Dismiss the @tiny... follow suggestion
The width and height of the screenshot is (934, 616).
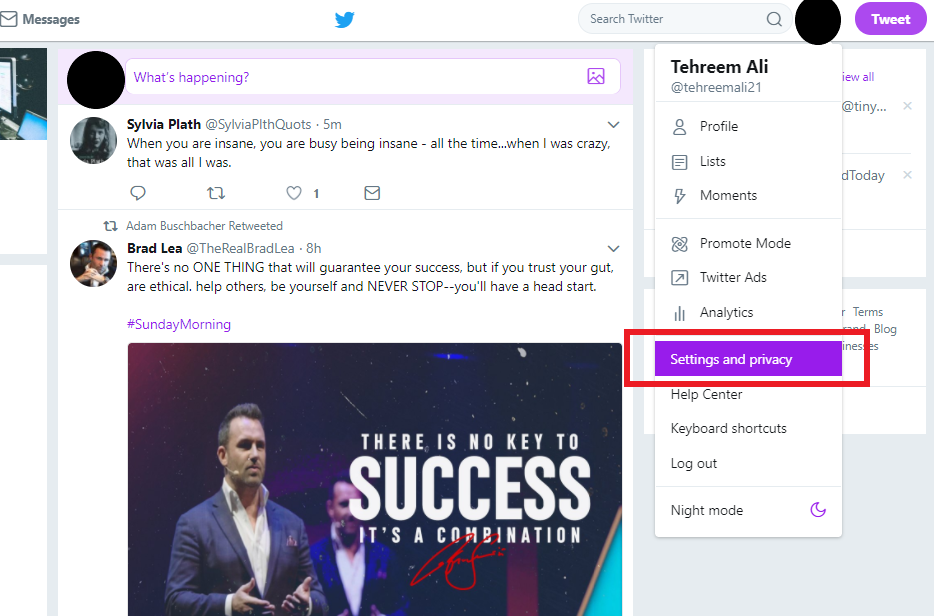(907, 106)
